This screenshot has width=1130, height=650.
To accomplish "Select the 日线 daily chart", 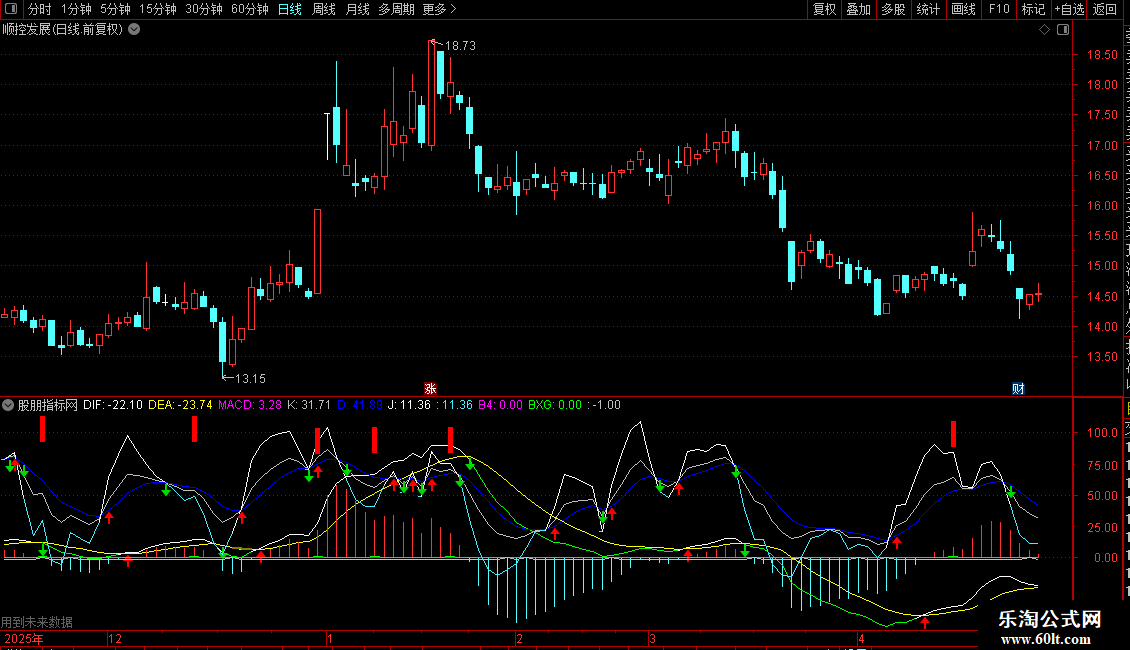I will point(290,9).
